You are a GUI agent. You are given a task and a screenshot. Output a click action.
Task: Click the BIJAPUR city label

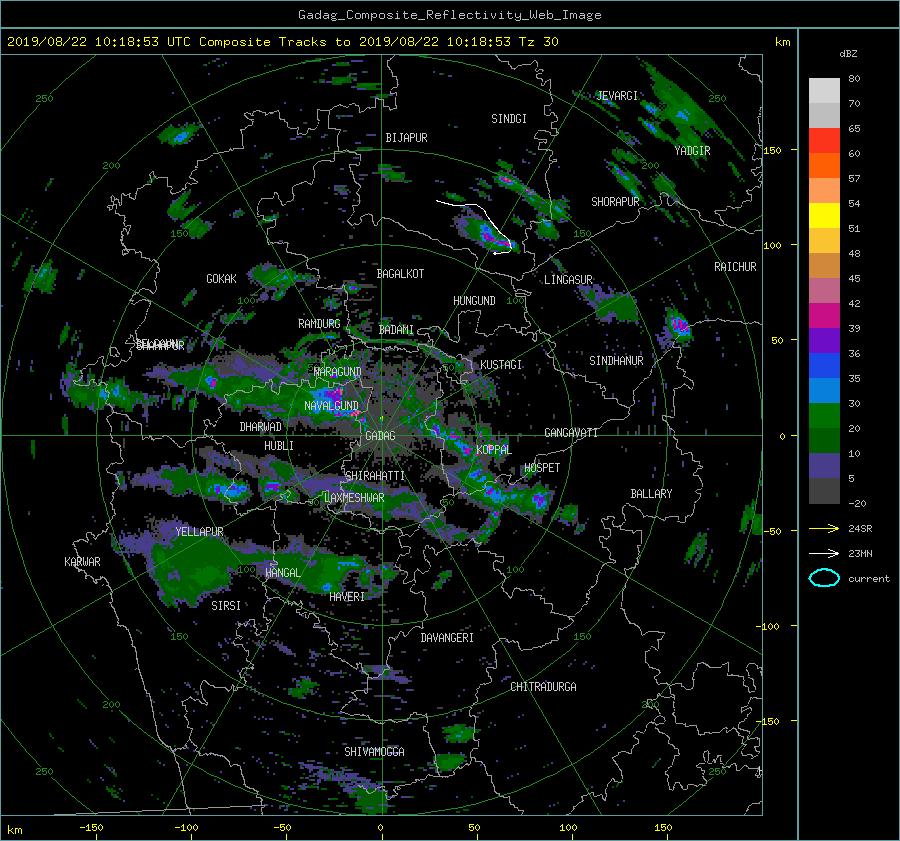(x=406, y=138)
